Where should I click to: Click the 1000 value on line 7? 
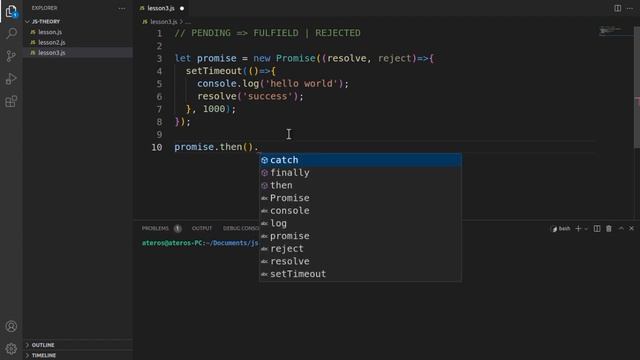(214, 109)
